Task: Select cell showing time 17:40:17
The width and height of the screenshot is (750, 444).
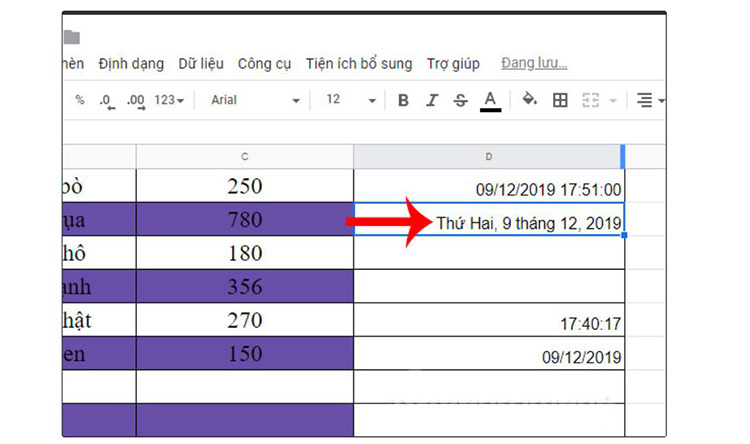Action: pyautogui.click(x=489, y=320)
